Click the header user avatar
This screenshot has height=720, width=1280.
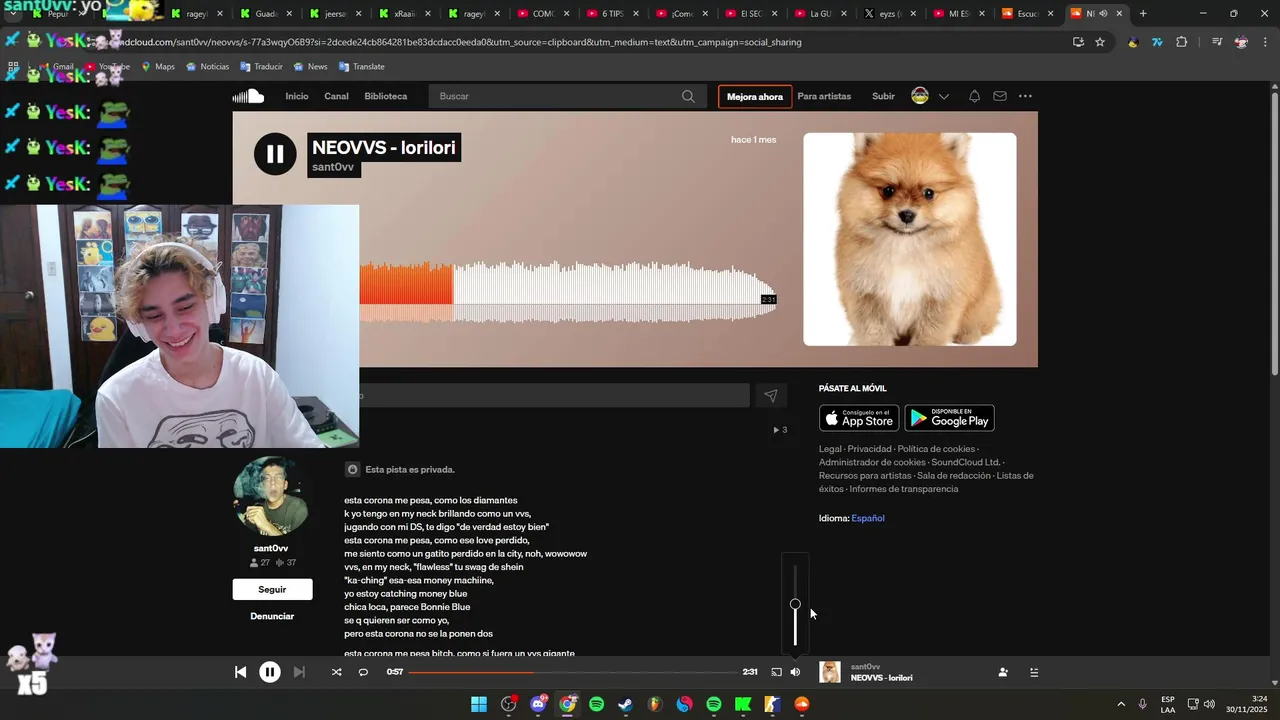[x=920, y=96]
